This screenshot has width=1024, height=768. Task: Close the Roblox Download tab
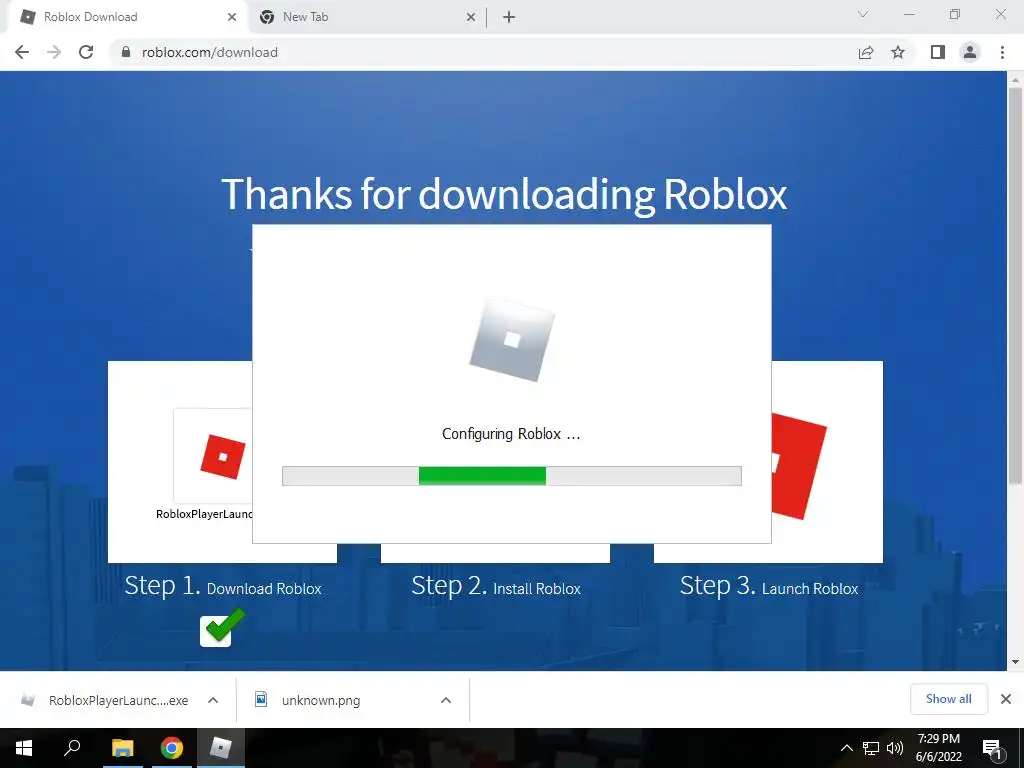click(232, 17)
